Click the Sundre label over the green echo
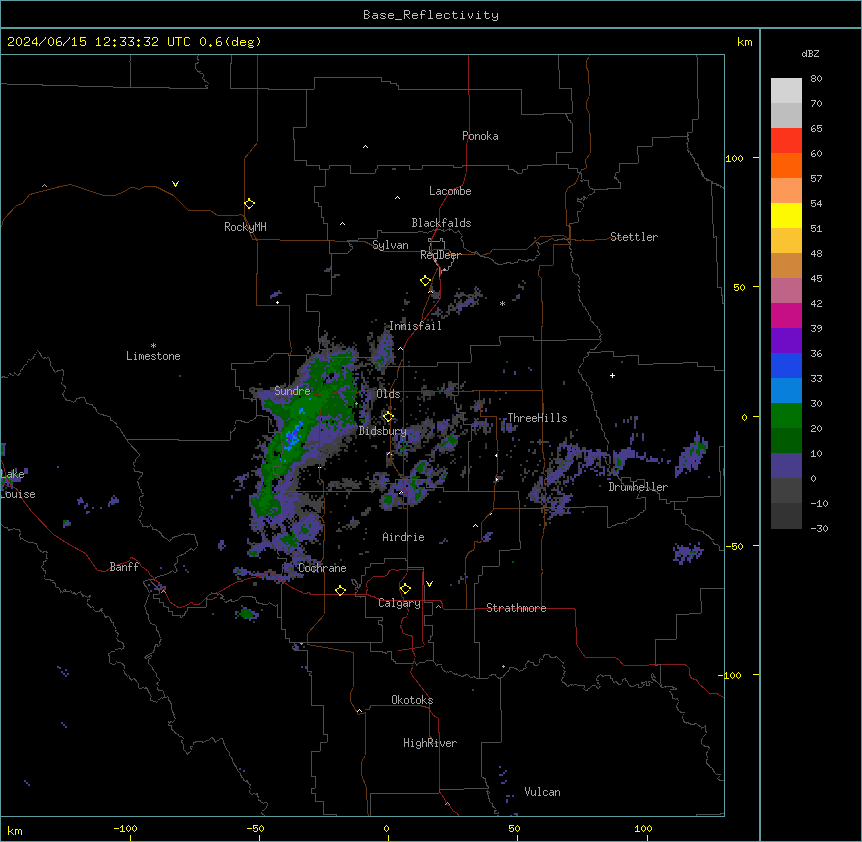 [x=292, y=391]
